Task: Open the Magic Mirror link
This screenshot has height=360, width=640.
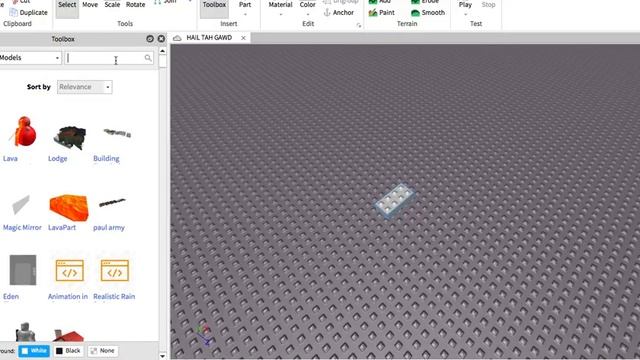Action: (22, 227)
